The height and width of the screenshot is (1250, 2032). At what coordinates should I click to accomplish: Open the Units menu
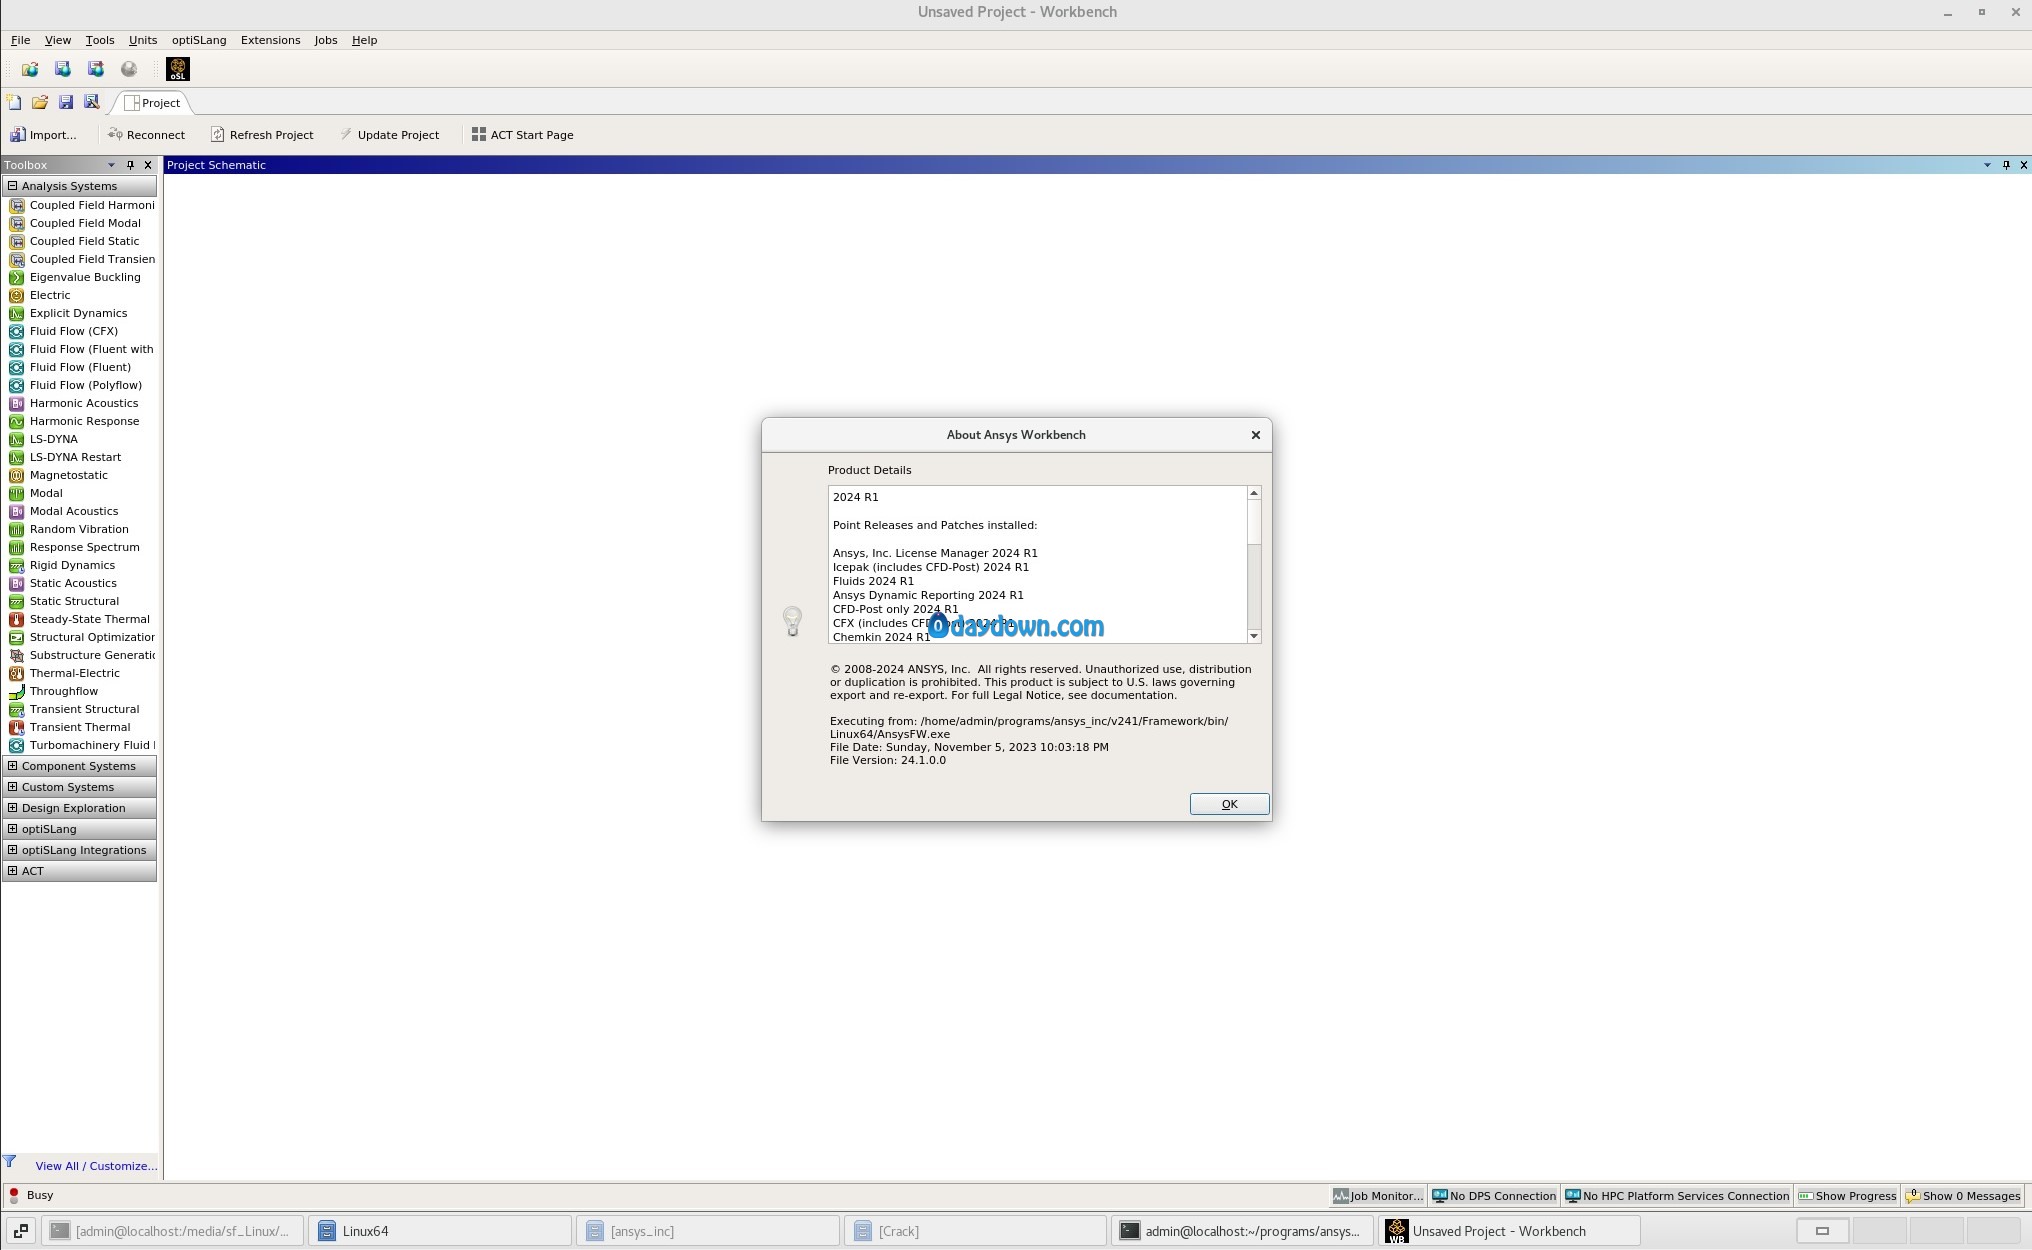143,40
